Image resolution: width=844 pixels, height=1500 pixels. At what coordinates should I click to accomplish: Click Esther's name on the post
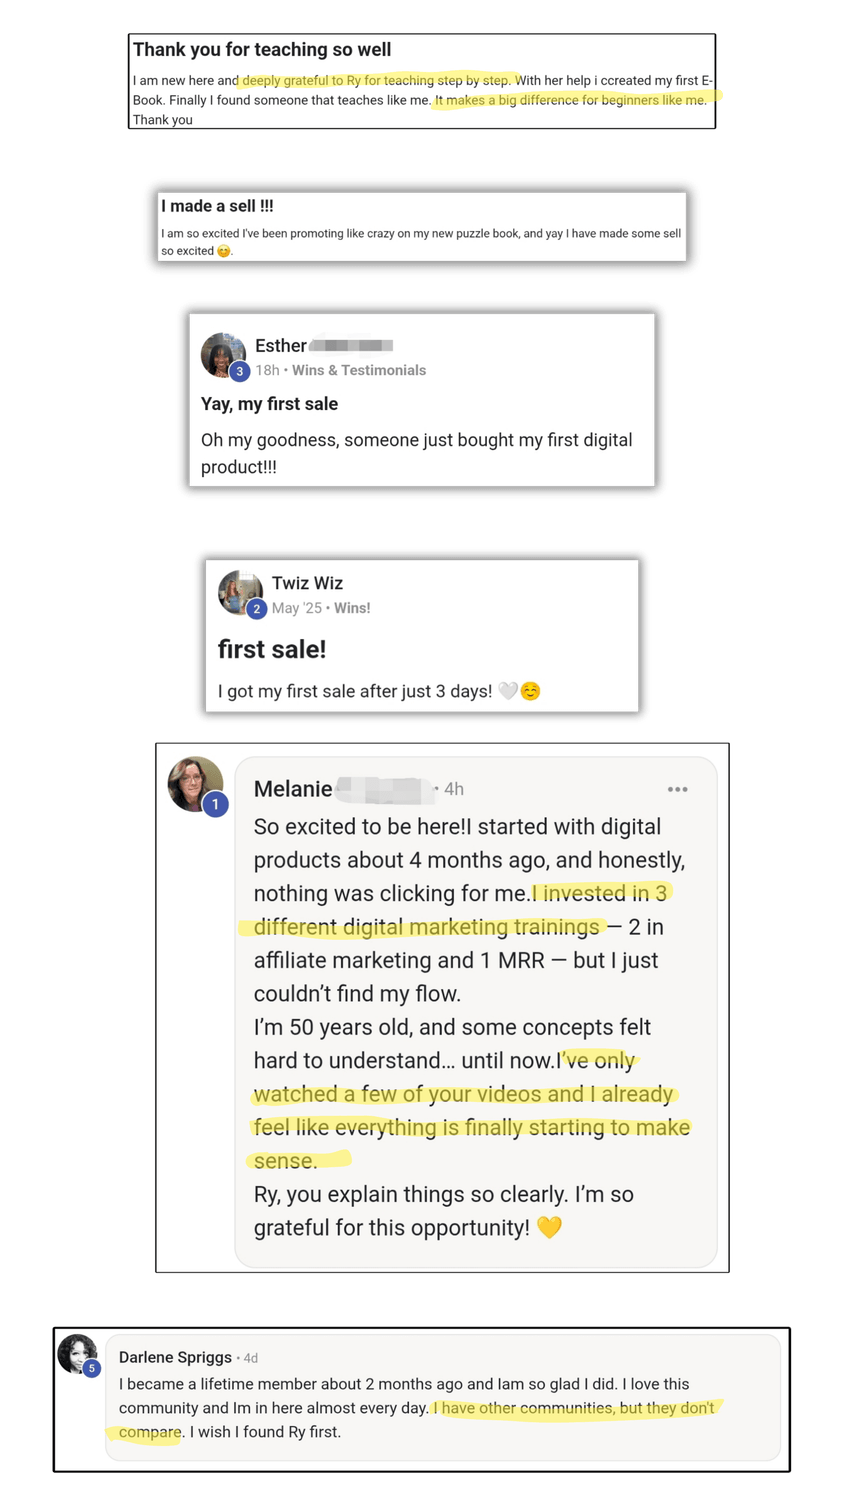coord(281,346)
